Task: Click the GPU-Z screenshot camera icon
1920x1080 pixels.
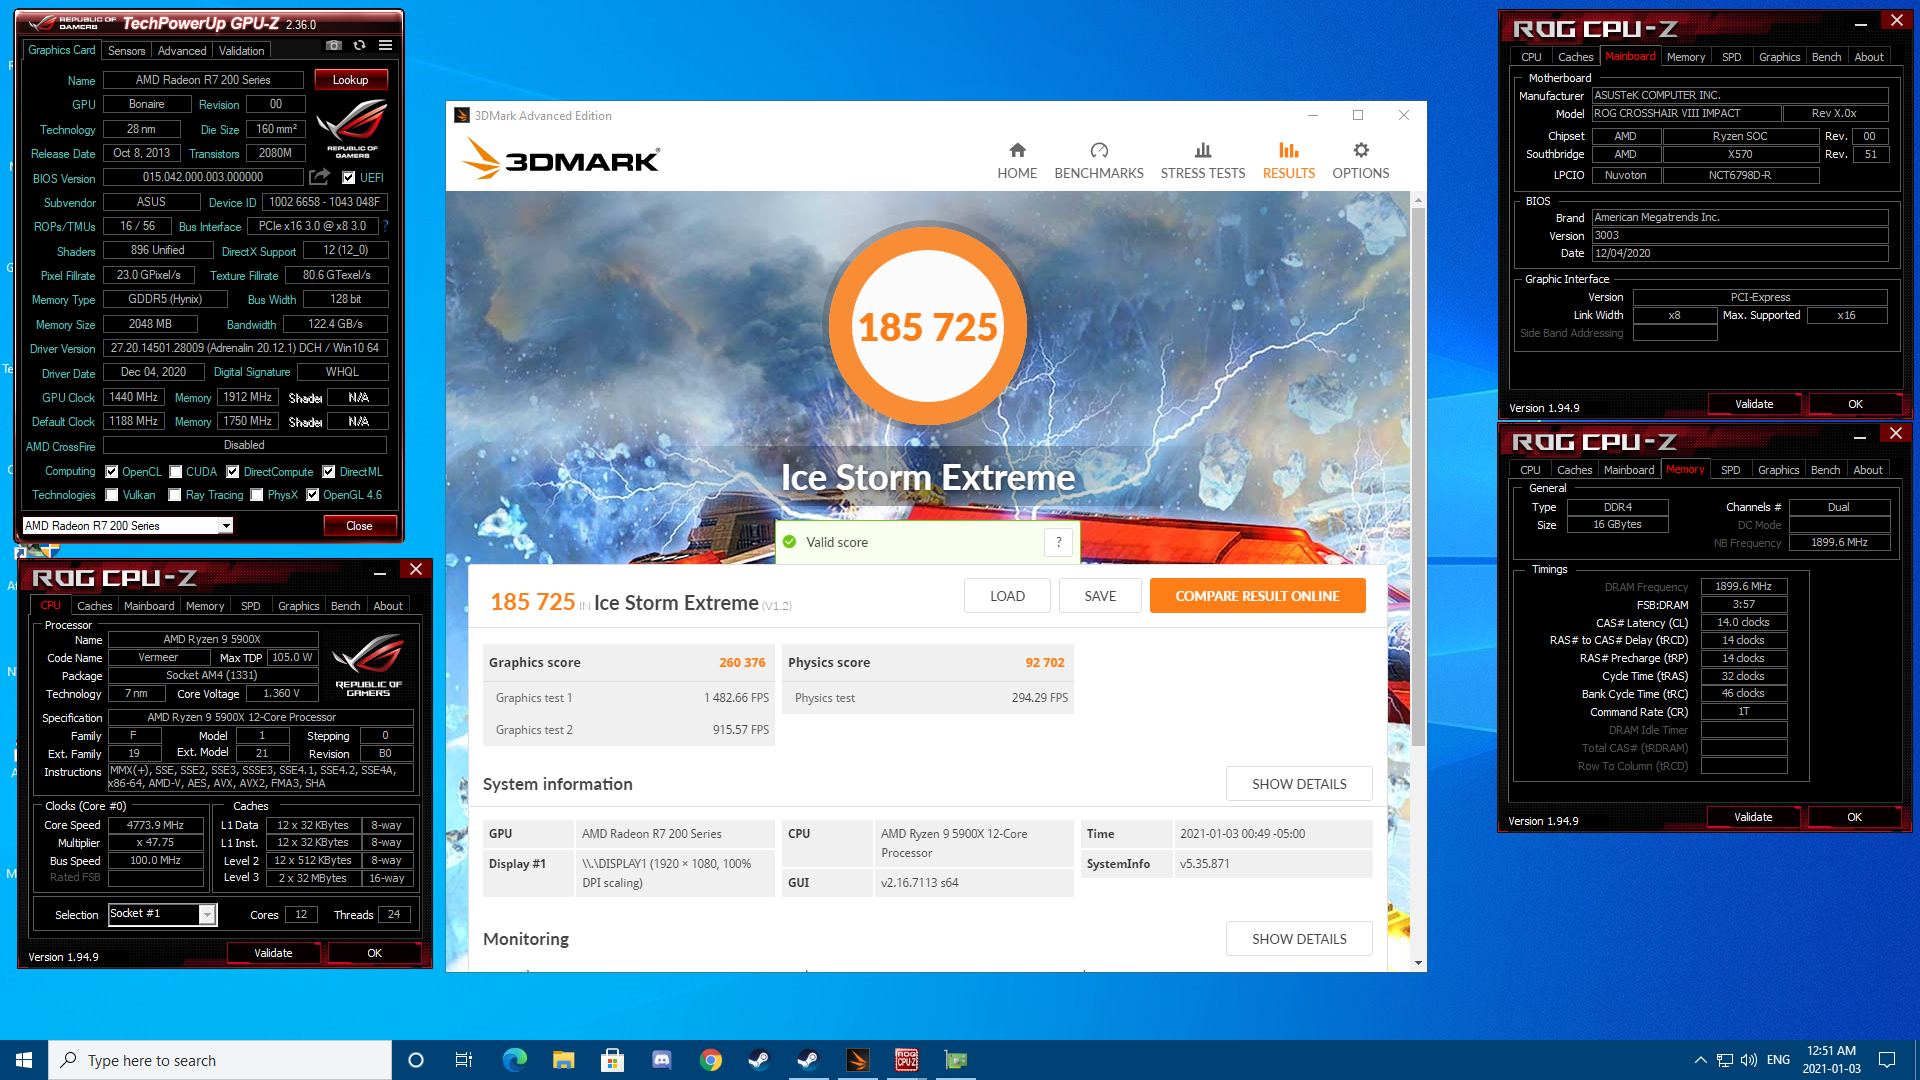Action: point(334,45)
